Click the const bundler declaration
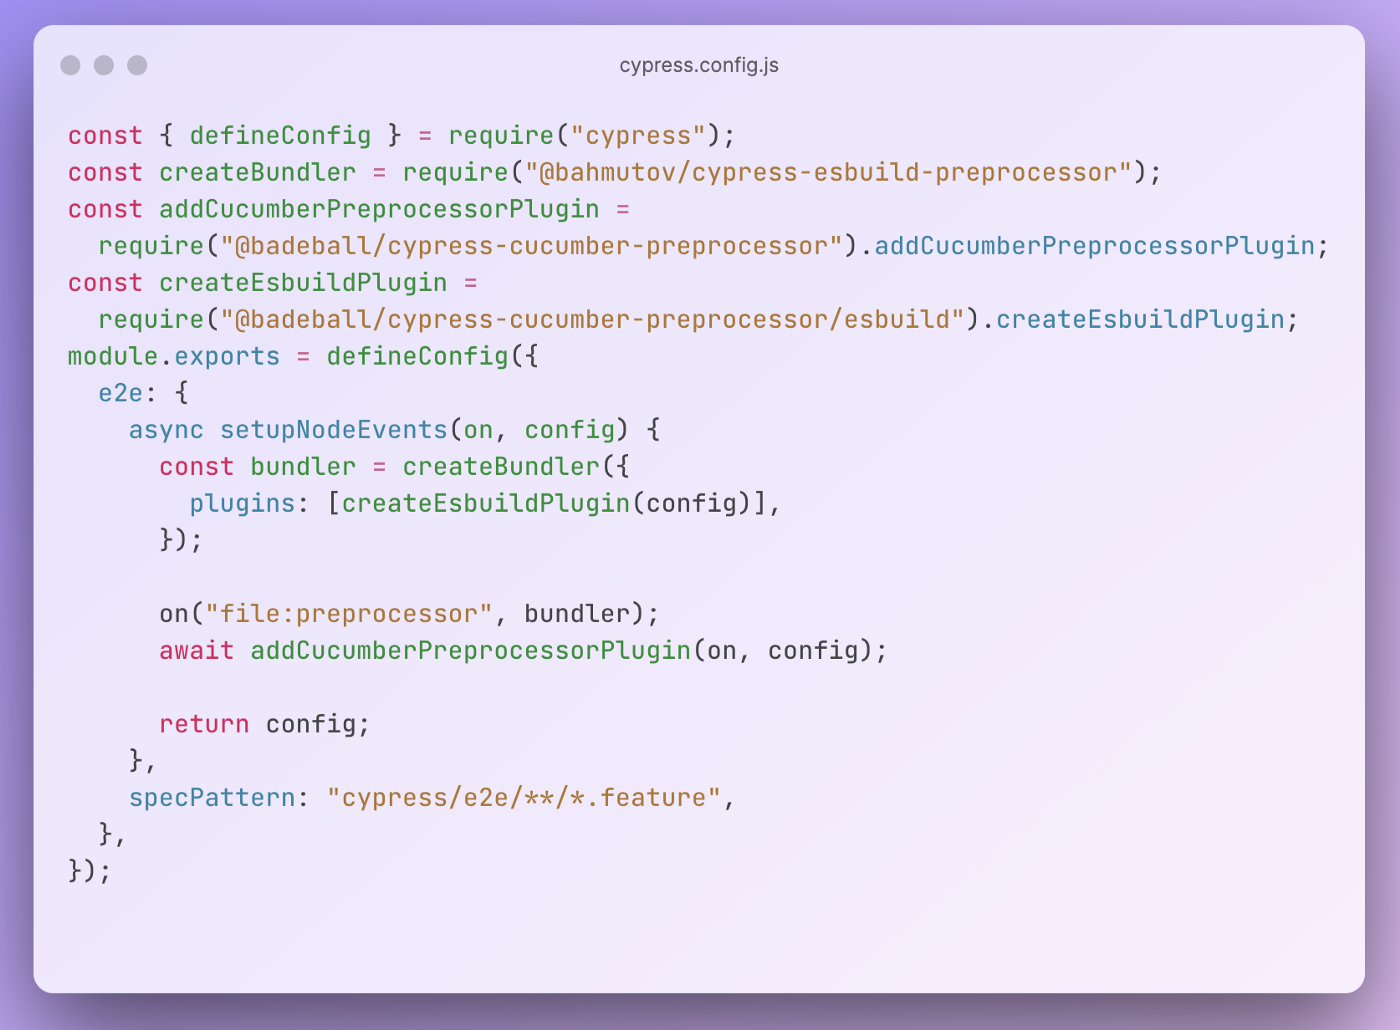This screenshot has width=1400, height=1030. pyautogui.click(x=257, y=467)
